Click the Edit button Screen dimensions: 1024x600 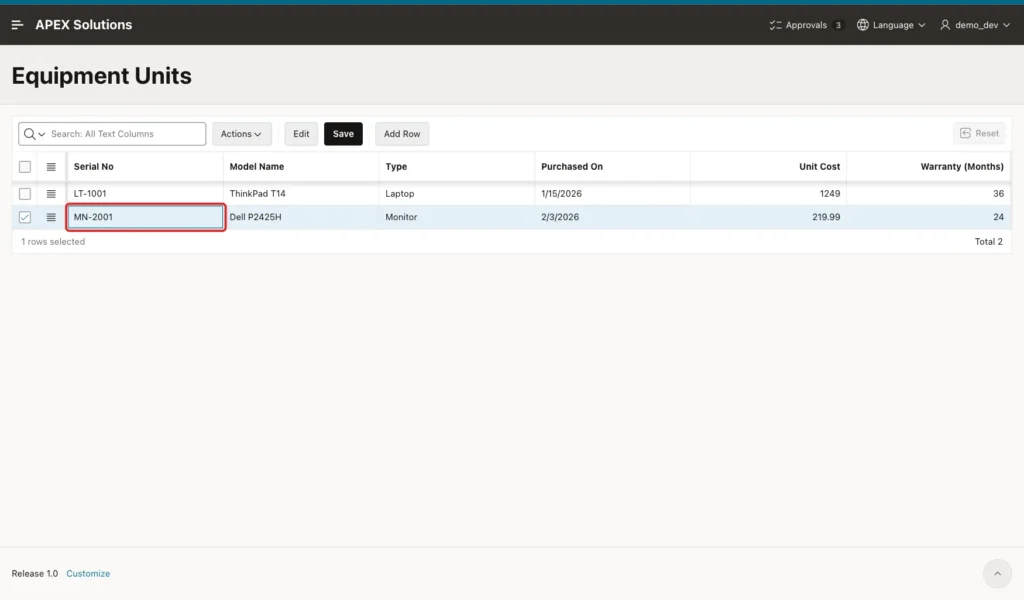[x=301, y=134]
